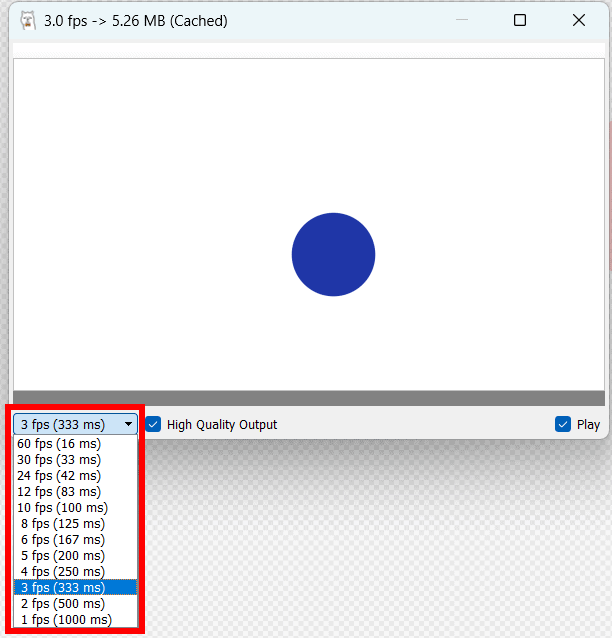Click the app icon in title bar
The image size is (612, 638).
(x=28, y=20)
